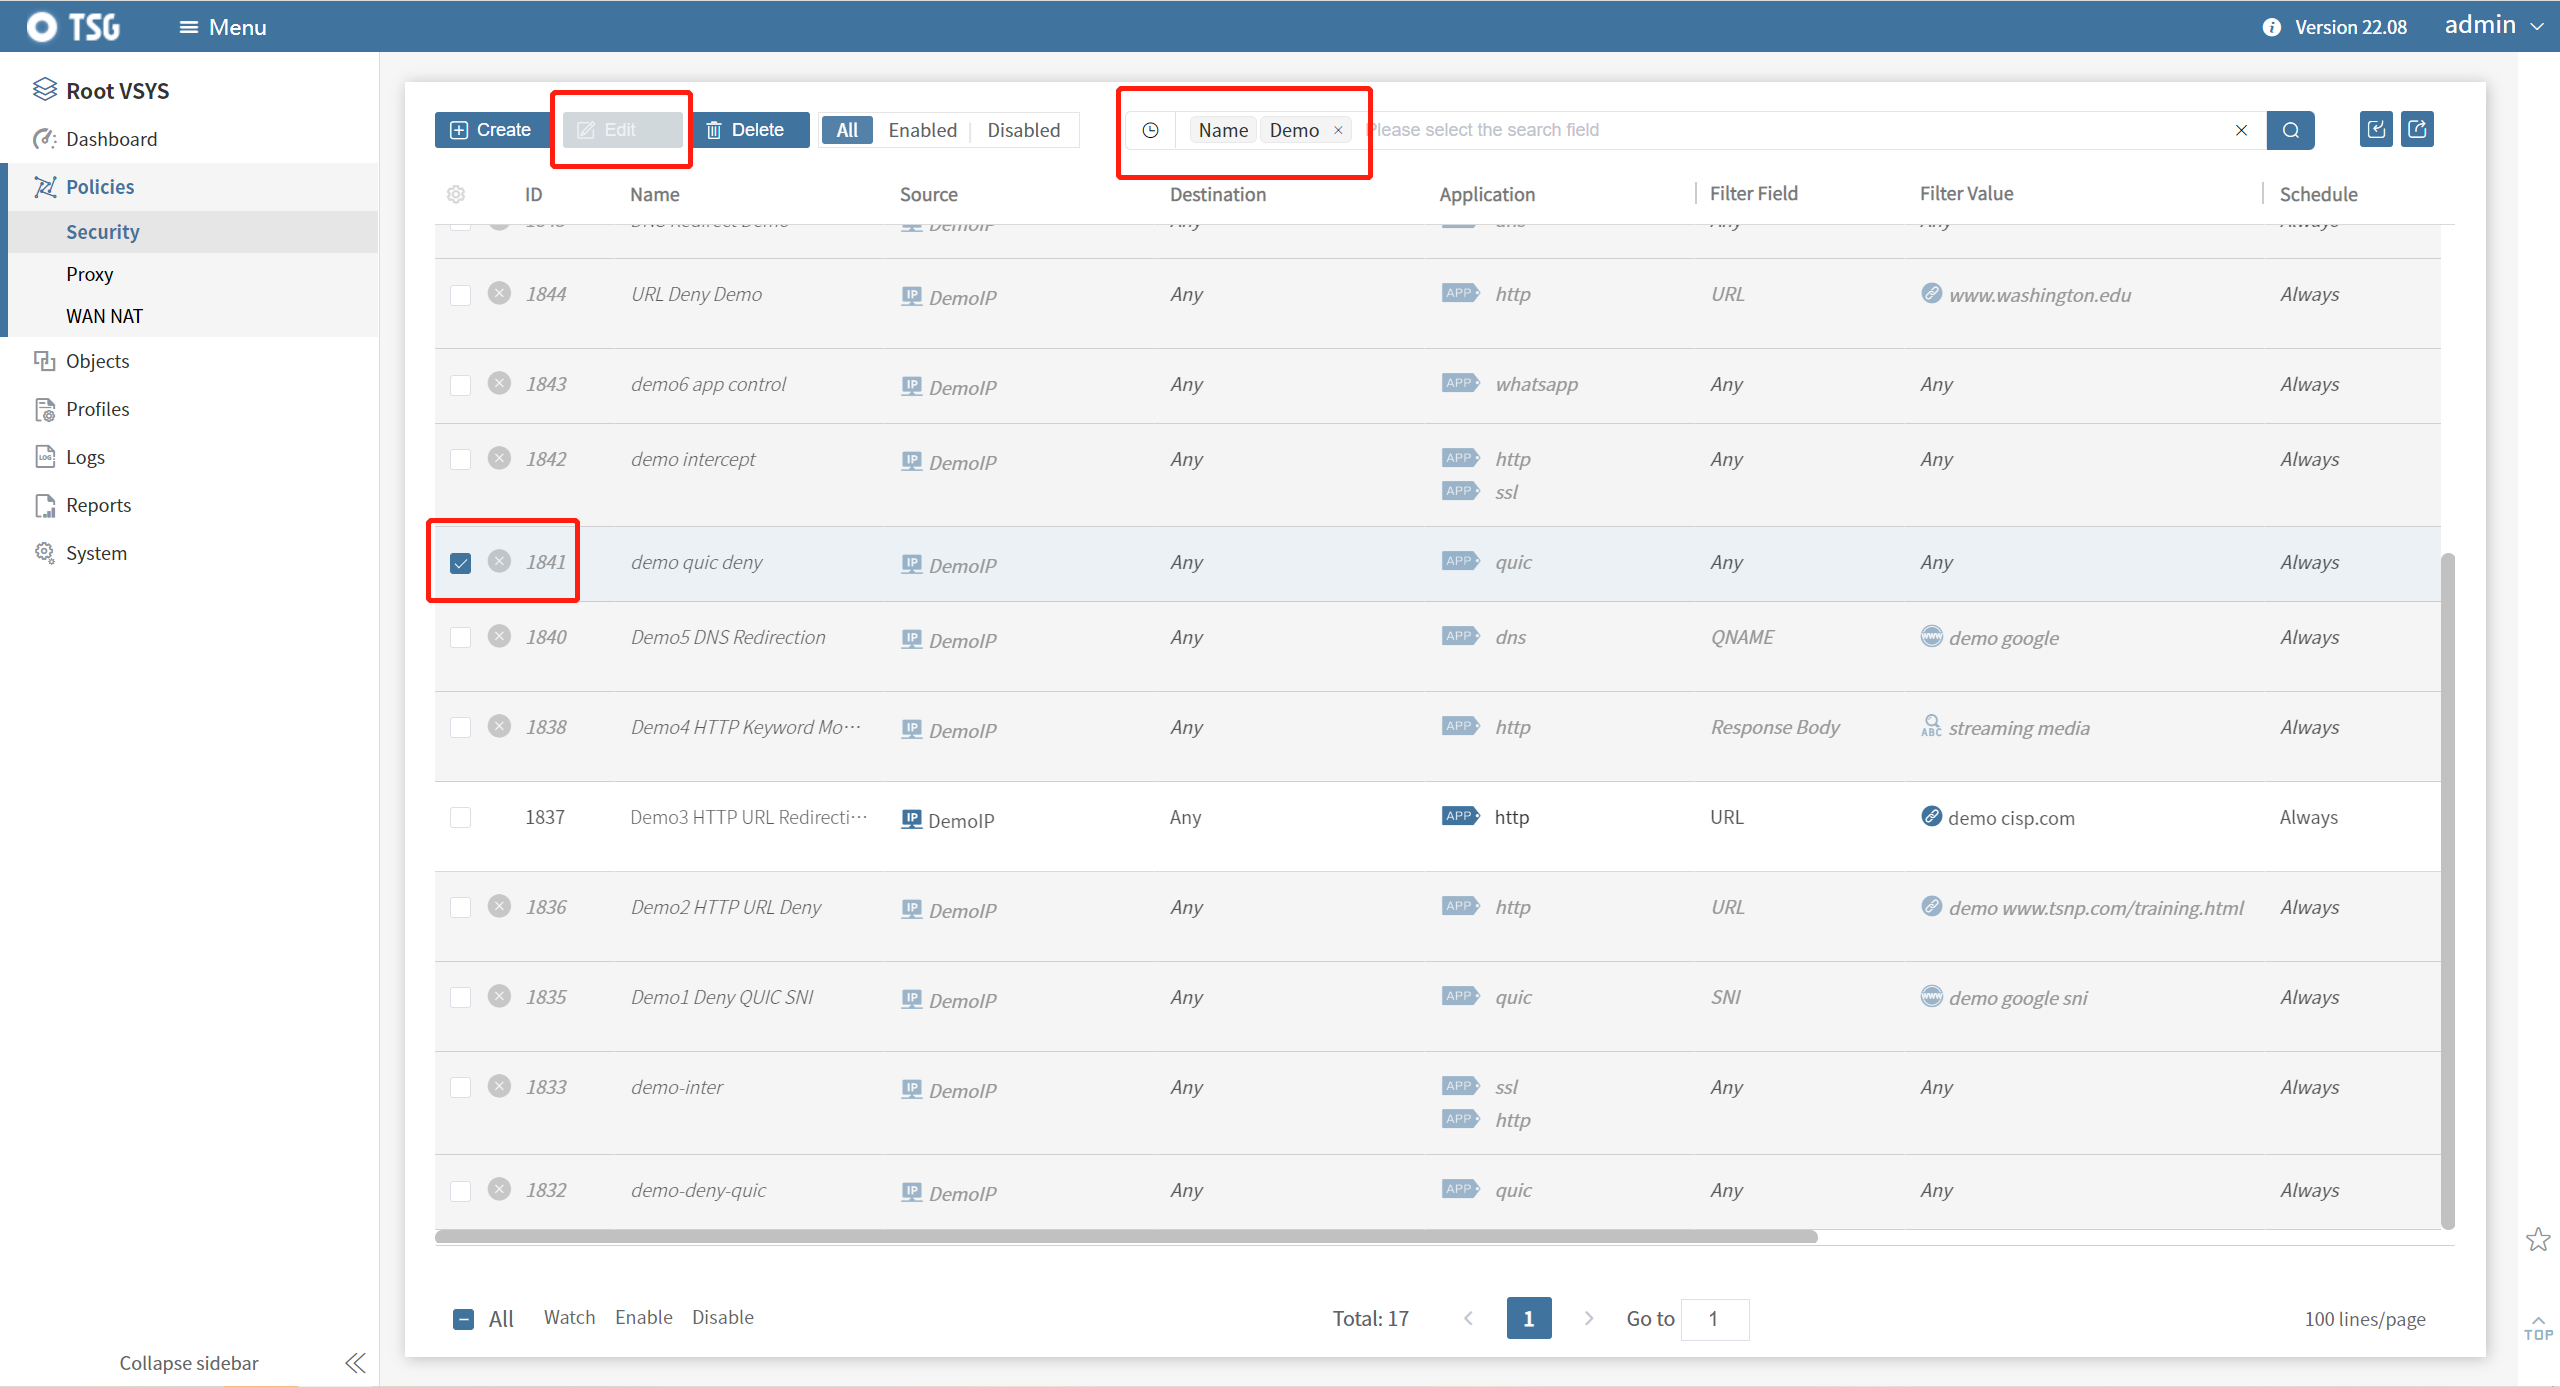Open the 100 lines/page selector

click(2364, 1319)
